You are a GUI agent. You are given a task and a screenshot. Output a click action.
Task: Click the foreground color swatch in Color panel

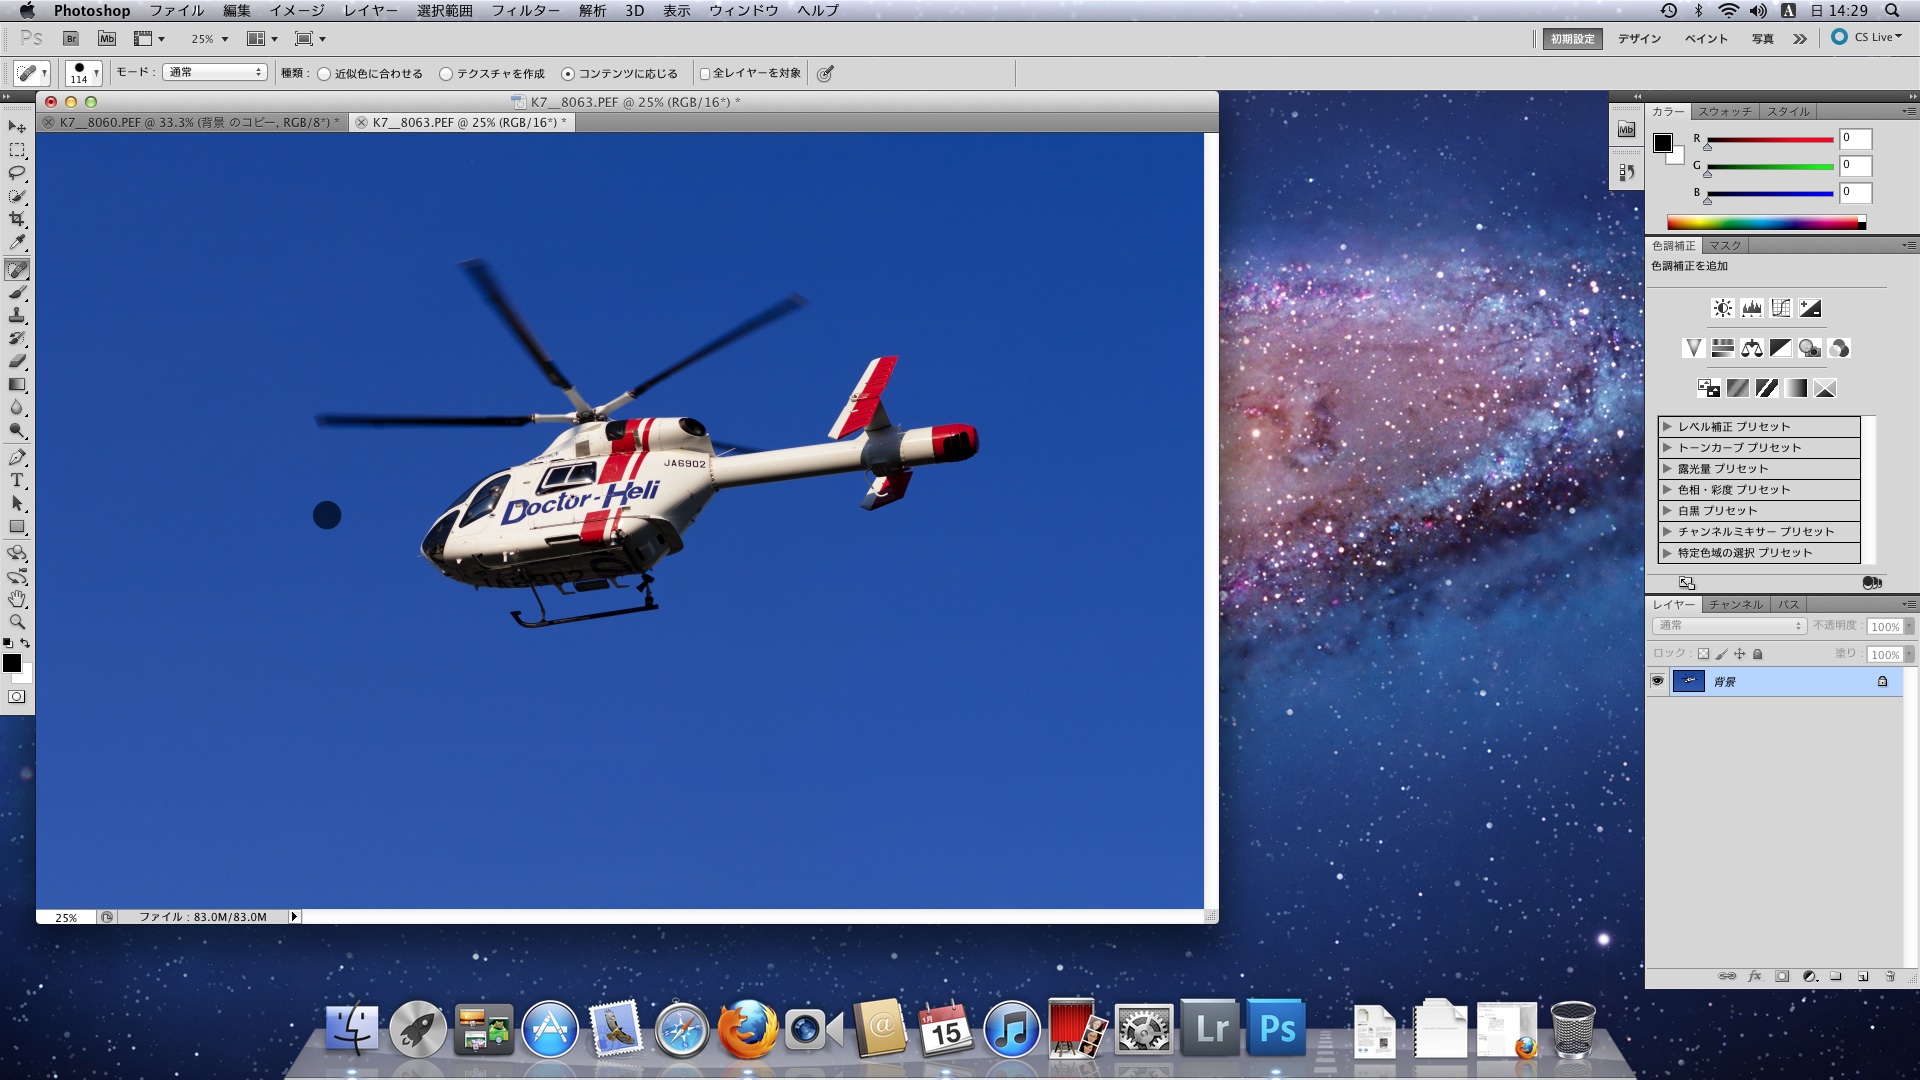tap(1663, 143)
